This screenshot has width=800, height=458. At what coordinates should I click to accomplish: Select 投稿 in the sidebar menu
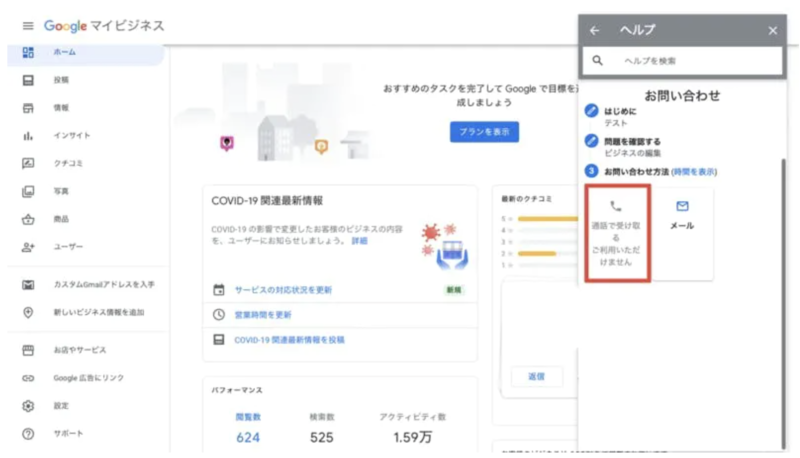pyautogui.click(x=61, y=80)
